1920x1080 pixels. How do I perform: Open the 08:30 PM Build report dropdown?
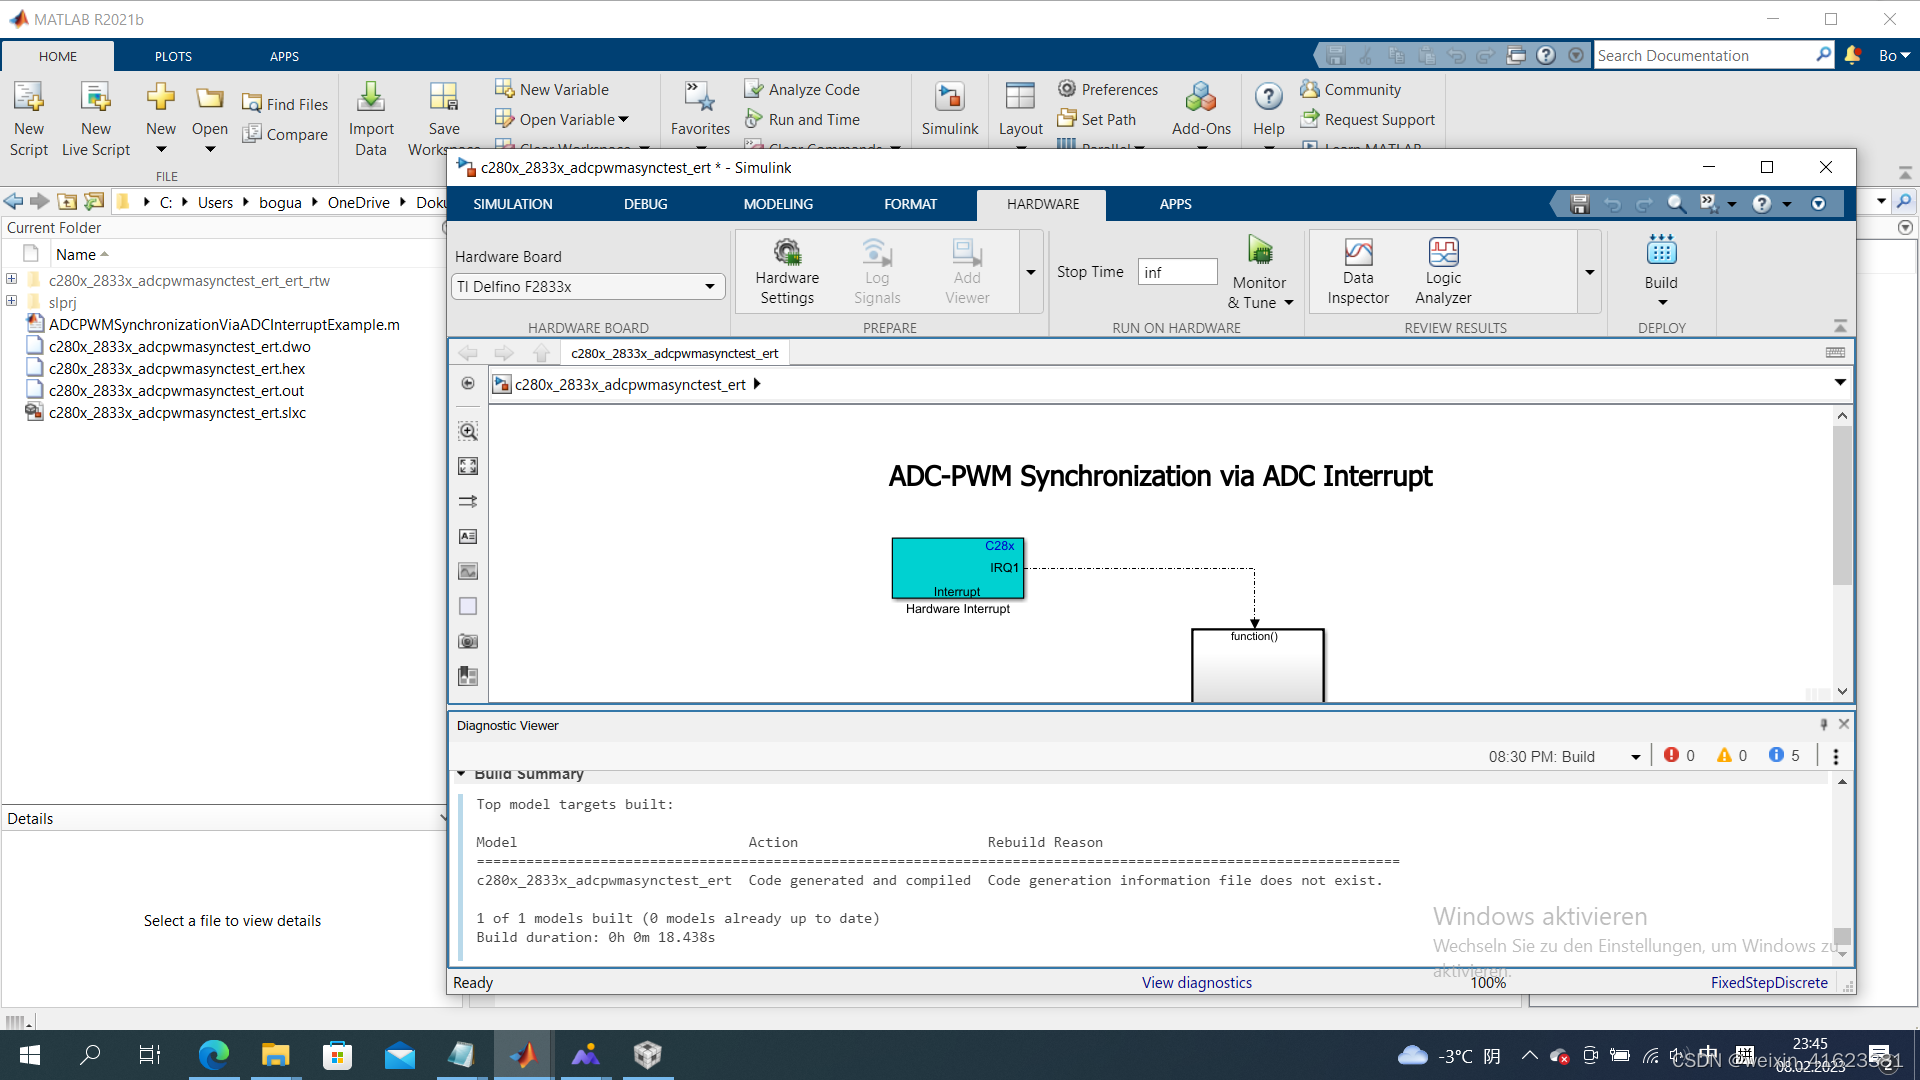point(1636,757)
